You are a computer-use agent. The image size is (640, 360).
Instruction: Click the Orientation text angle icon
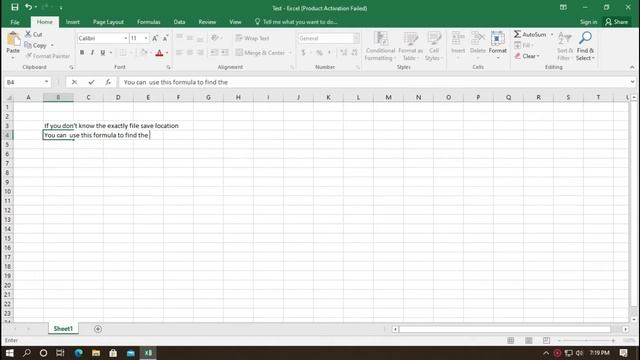click(x=215, y=38)
